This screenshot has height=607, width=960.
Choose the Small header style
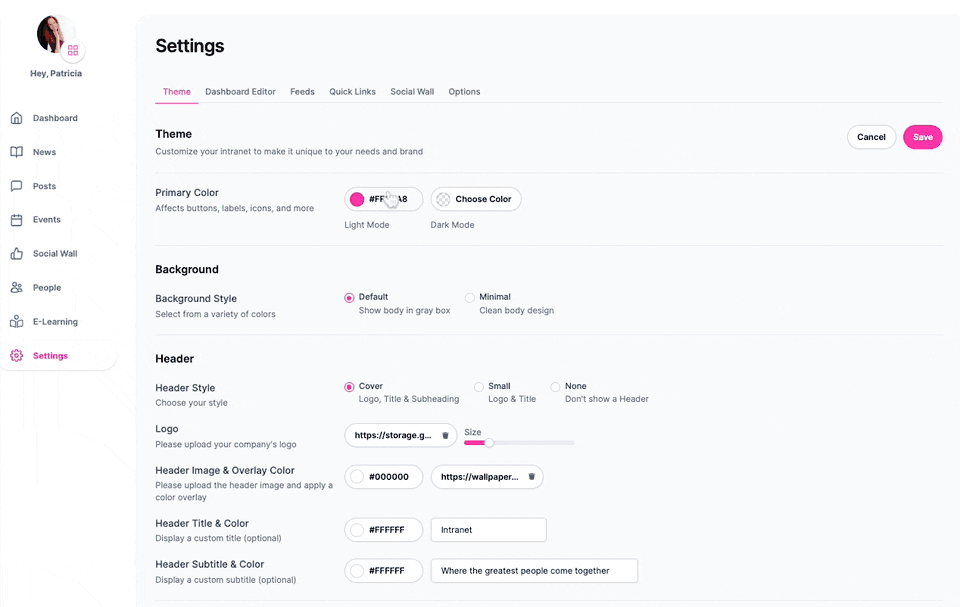click(x=479, y=386)
